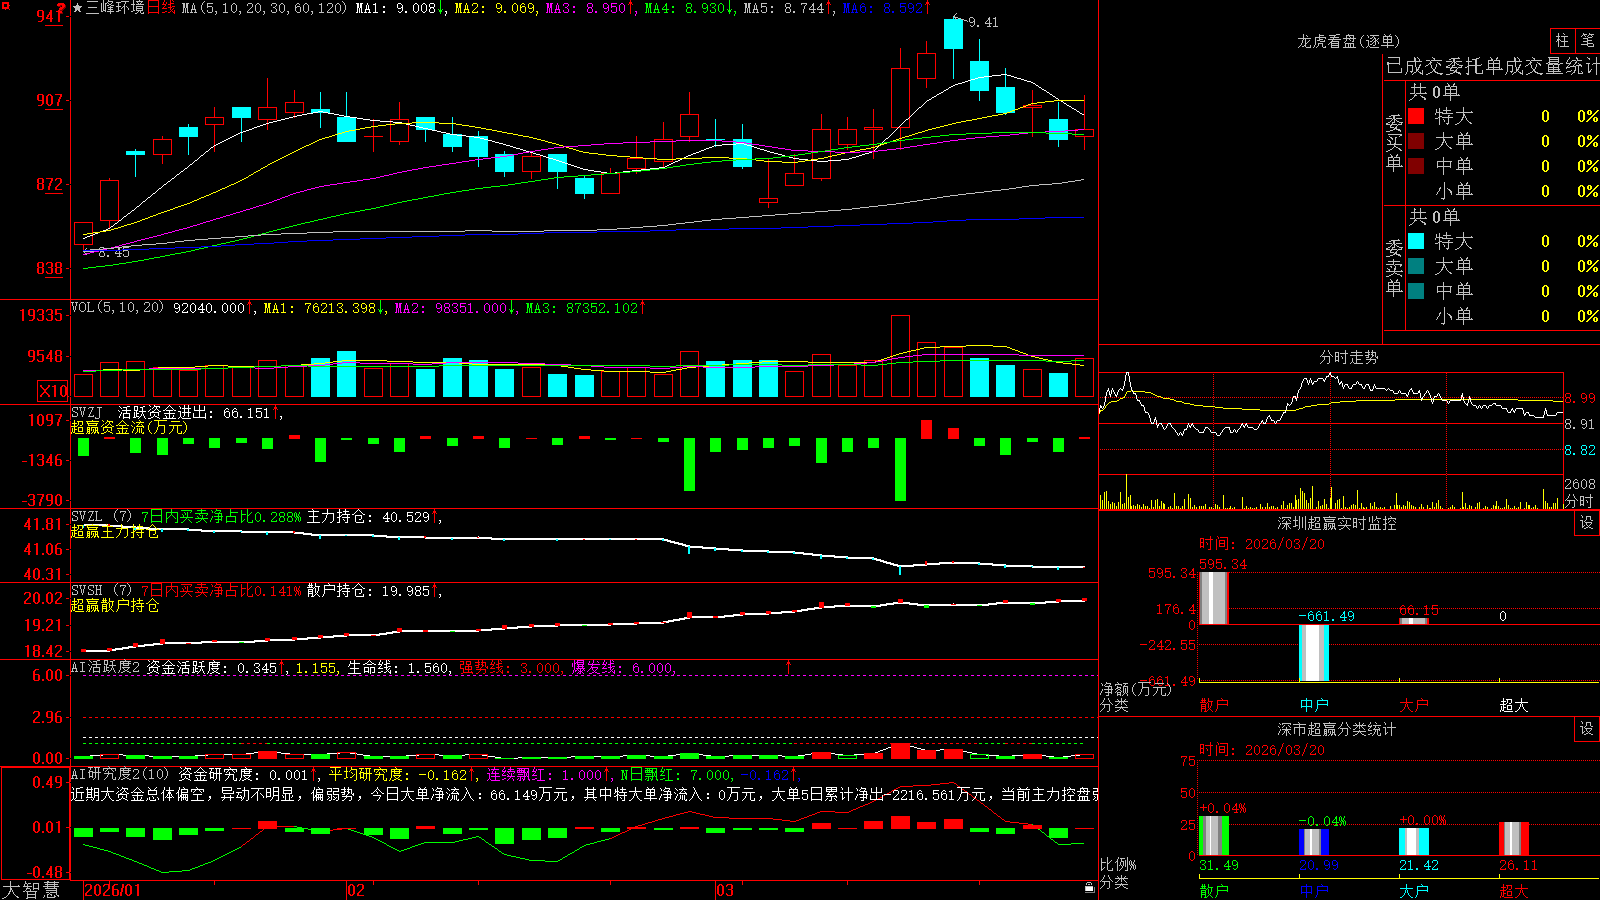Click the 超大 26.11 bar in 深市超赢分类统计
Image resolution: width=1600 pixels, height=900 pixels.
(x=1513, y=839)
